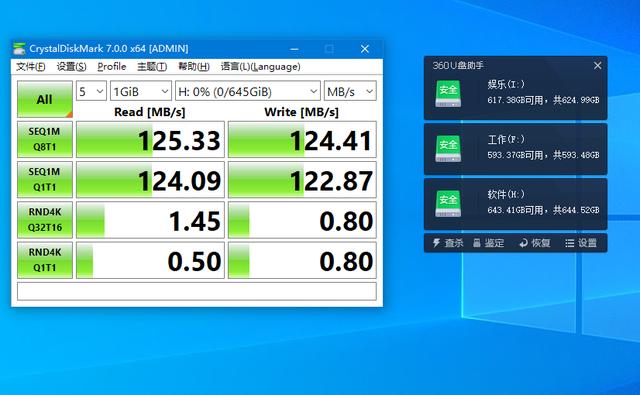Click the 360U盘助手 panel title
Image resolution: width=640 pixels, height=395 pixels.
458,65
